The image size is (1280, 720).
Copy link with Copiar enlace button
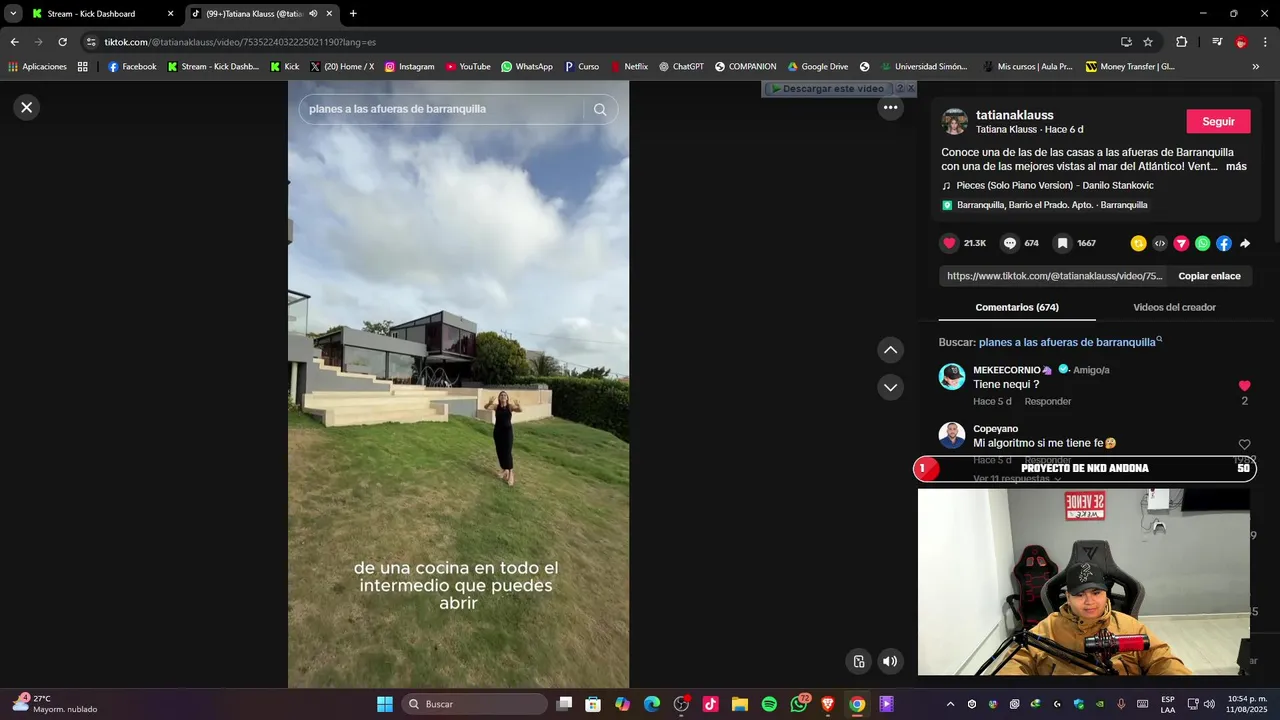1209,276
